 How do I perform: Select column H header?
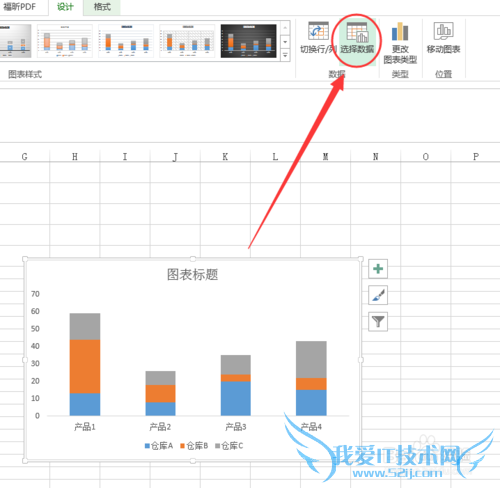75,156
